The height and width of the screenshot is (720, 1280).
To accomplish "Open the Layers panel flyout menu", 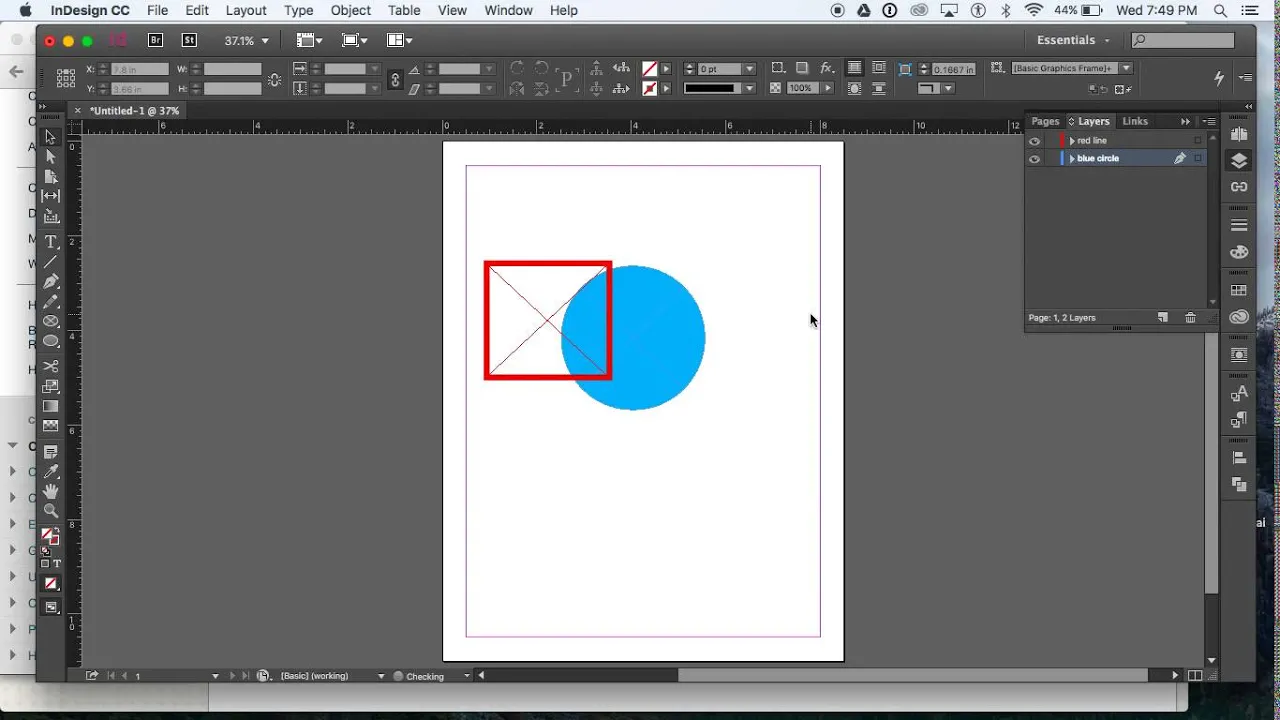I will [x=1209, y=121].
